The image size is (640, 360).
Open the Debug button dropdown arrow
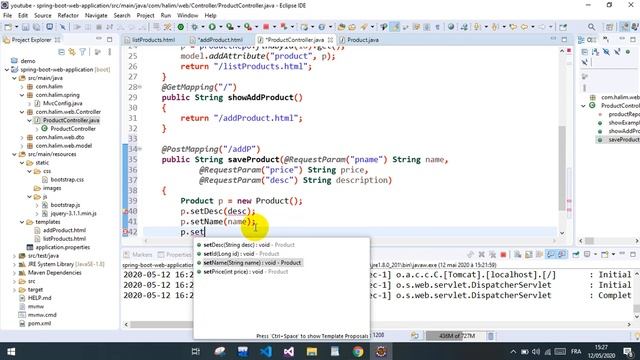(203, 27)
